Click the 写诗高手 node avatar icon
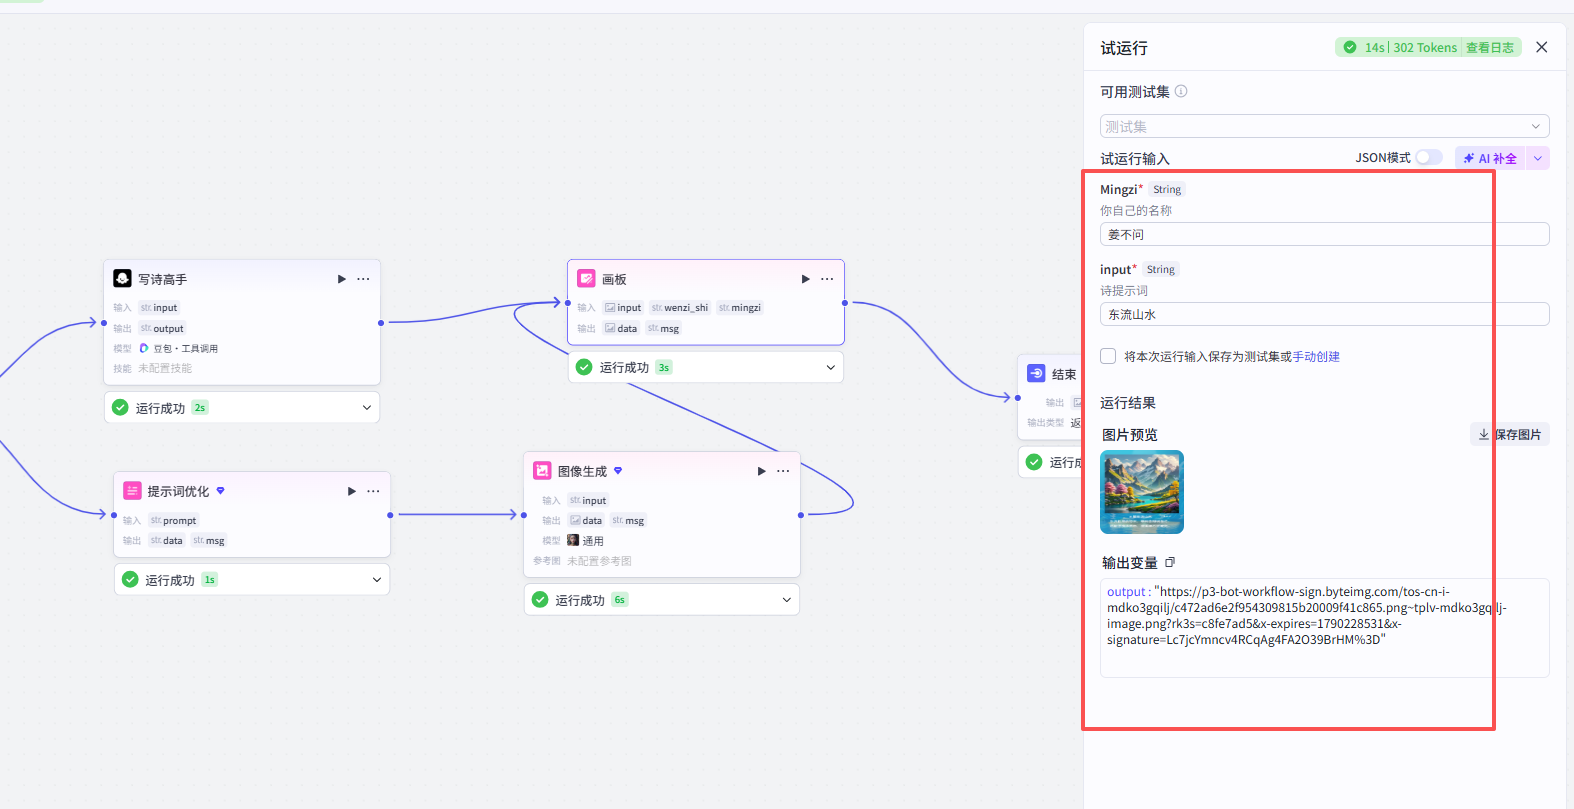1574x809 pixels. pyautogui.click(x=122, y=278)
